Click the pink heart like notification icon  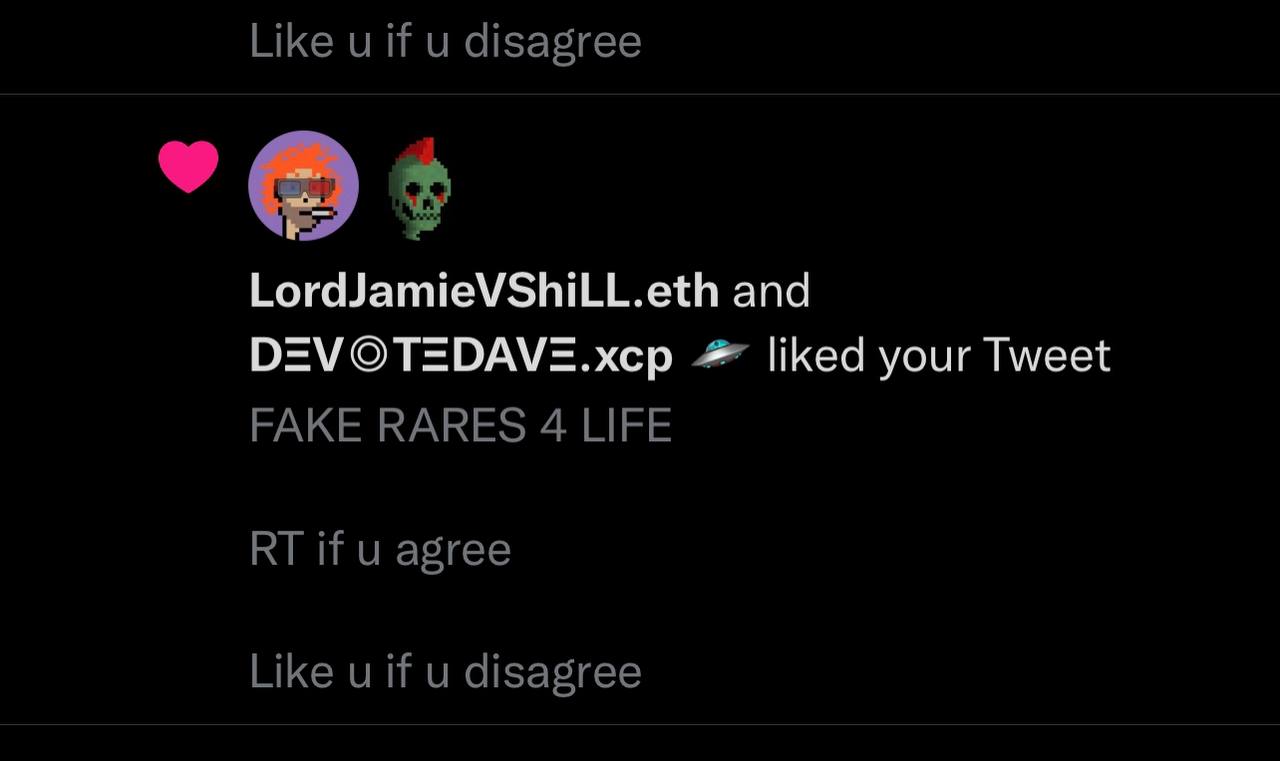click(188, 166)
